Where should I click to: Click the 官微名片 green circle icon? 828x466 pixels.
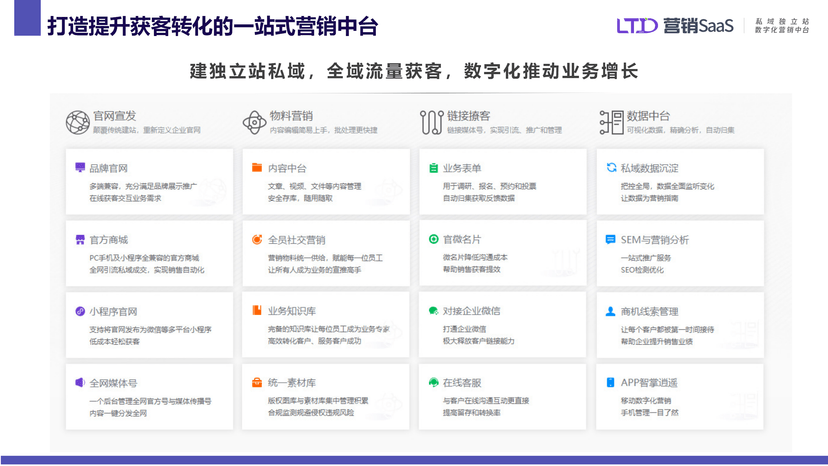[x=434, y=239]
